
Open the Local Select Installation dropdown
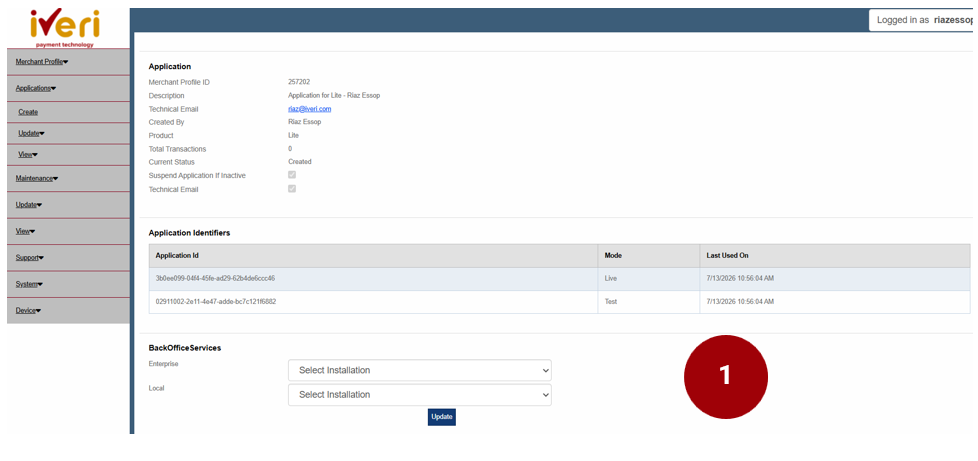click(x=420, y=395)
